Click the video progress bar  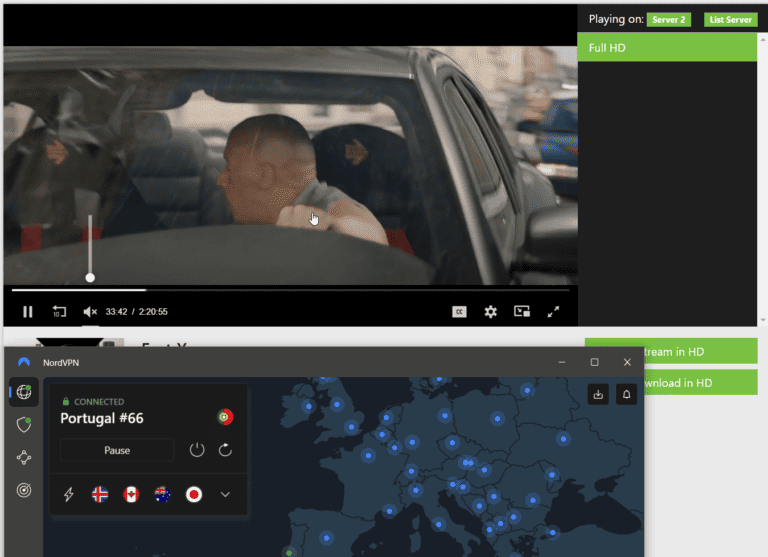point(290,290)
